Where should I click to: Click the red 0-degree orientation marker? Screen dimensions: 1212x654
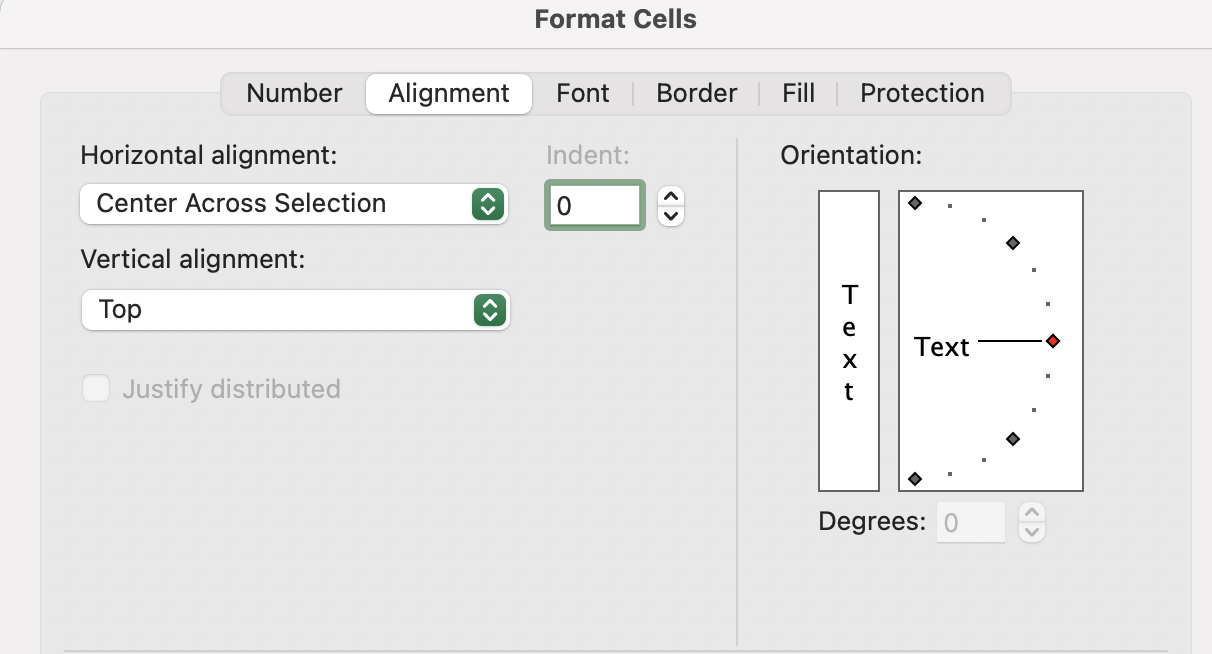1053,341
